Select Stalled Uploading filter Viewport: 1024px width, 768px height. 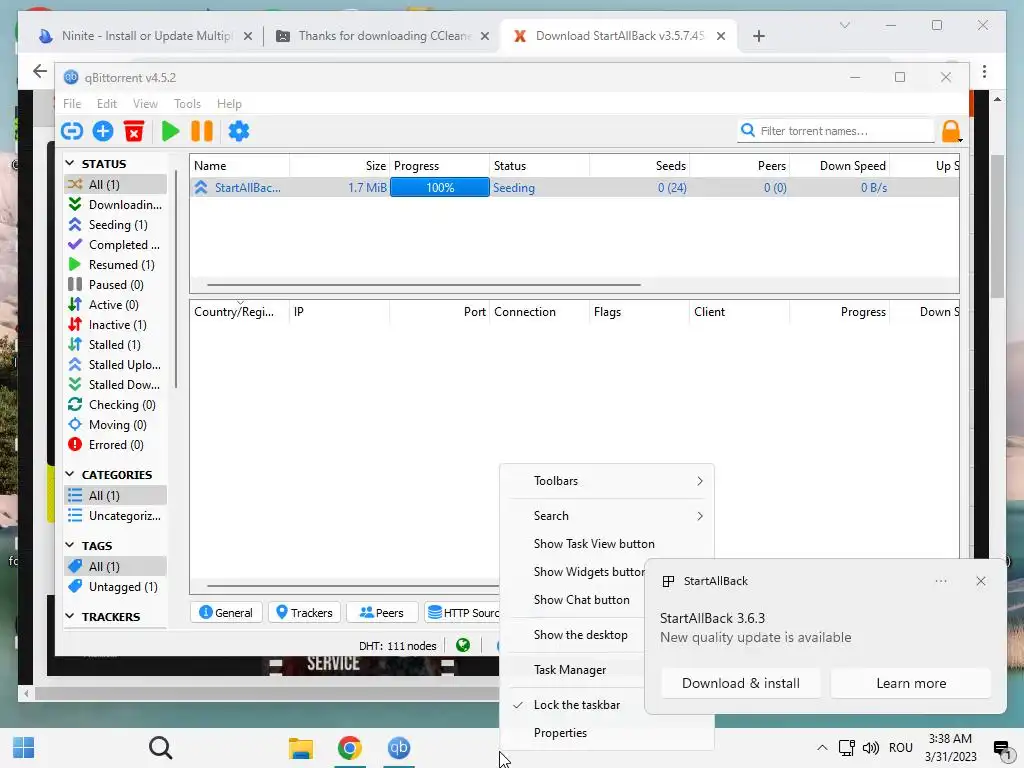tap(116, 365)
